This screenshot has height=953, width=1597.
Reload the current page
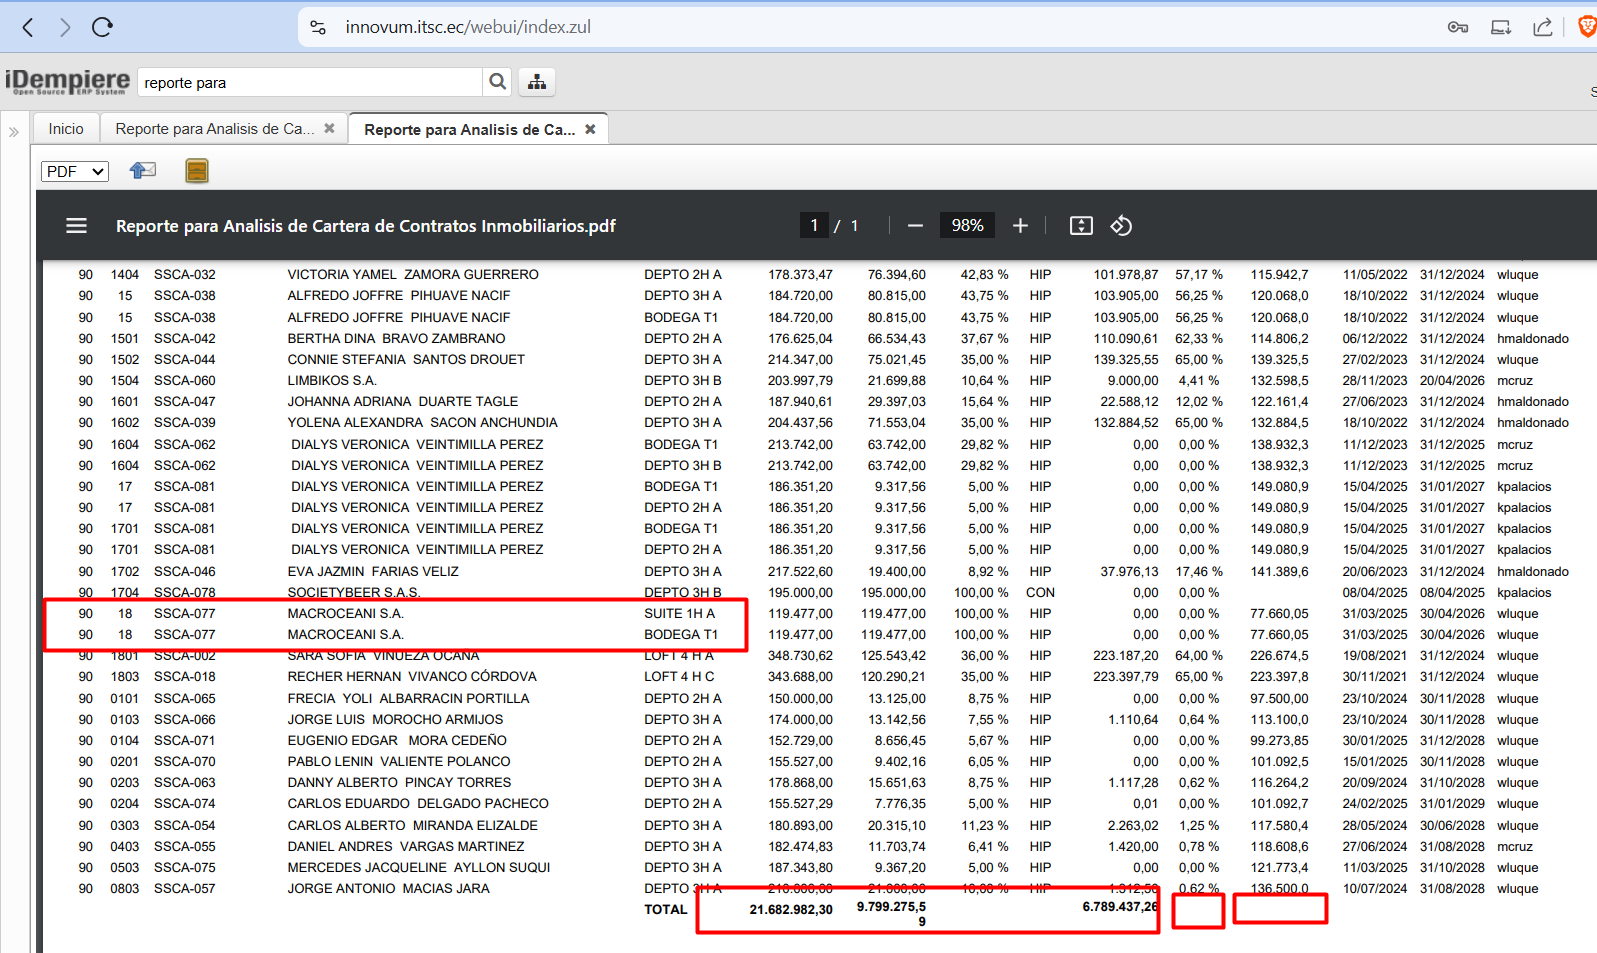(102, 27)
